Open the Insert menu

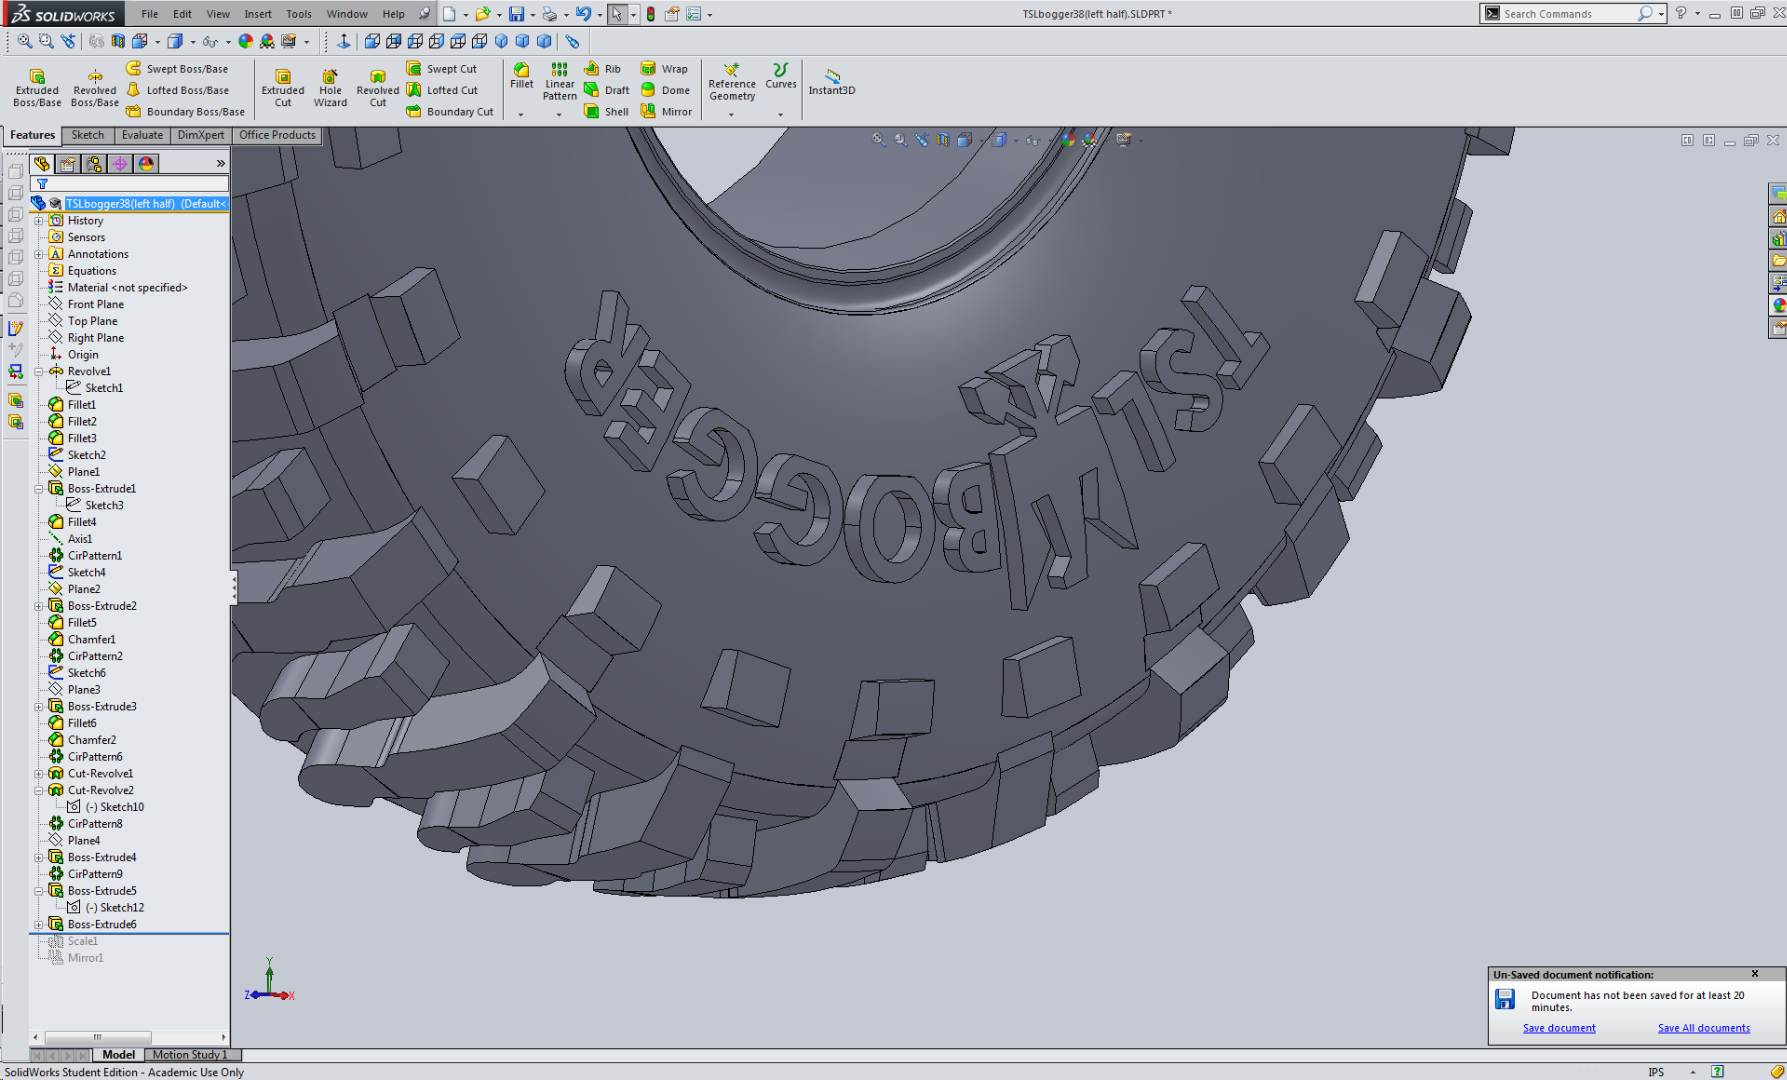[x=257, y=13]
